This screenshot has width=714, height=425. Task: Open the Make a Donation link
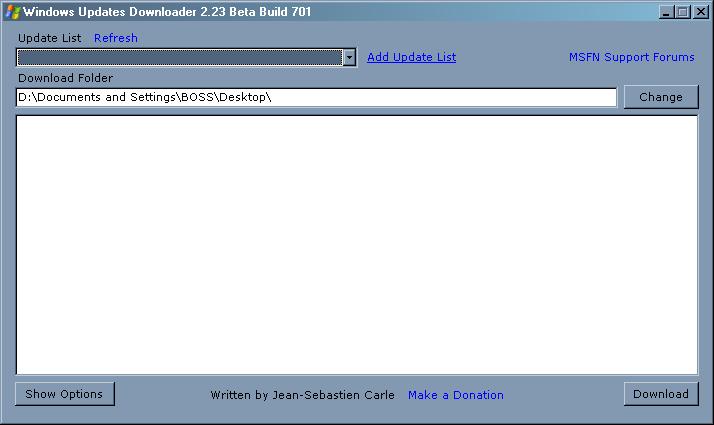click(x=455, y=395)
